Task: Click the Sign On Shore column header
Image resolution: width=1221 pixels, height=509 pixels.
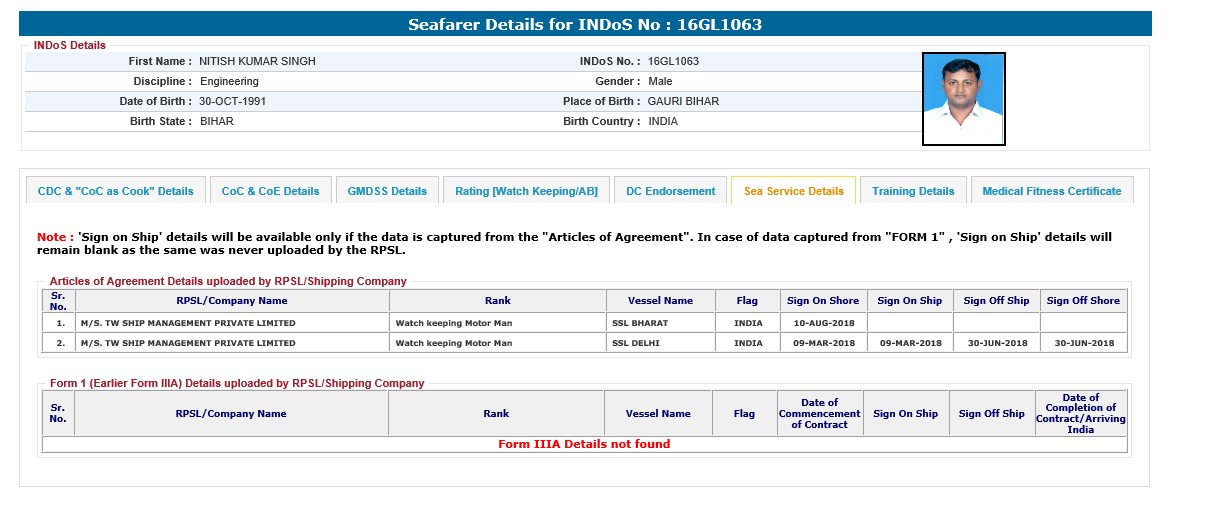Action: (x=822, y=301)
